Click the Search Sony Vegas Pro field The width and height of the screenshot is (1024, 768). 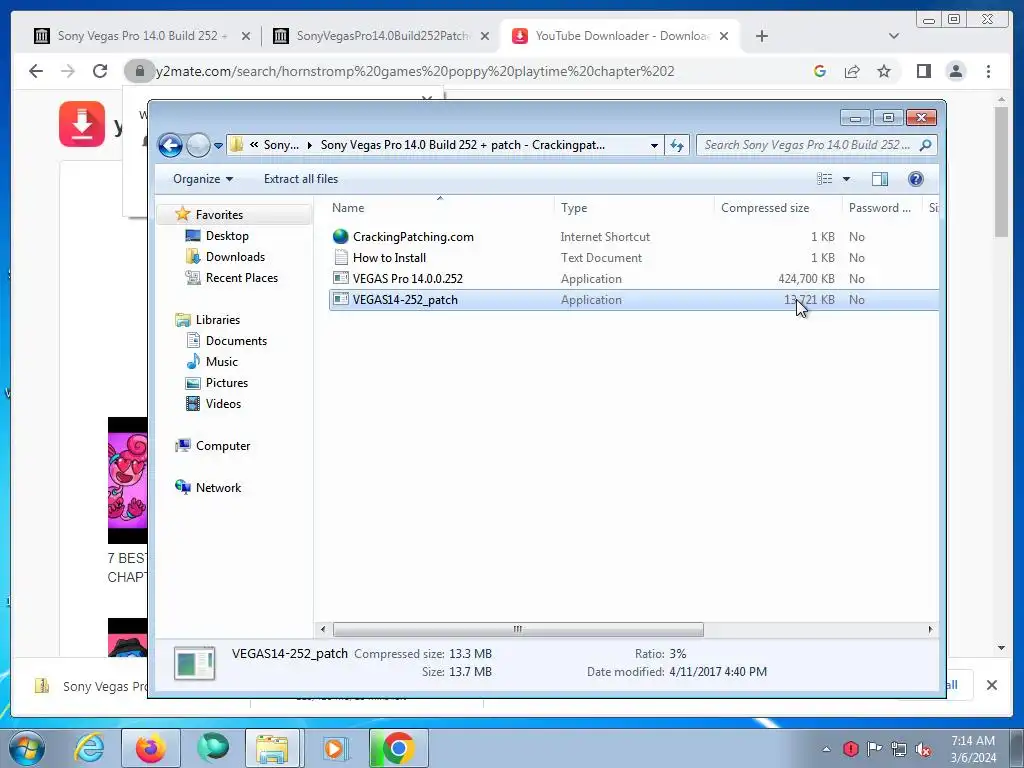(x=816, y=145)
